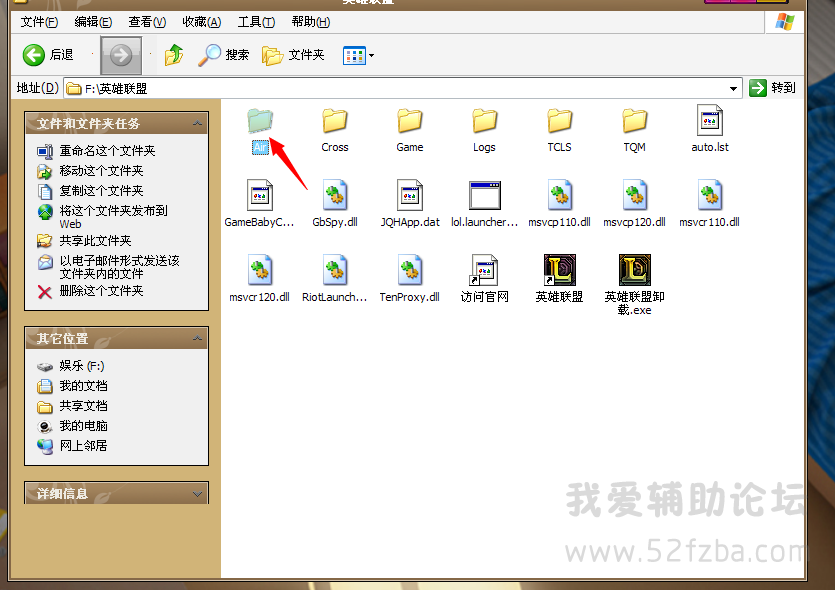Open the 帮助(H) menu
Image resolution: width=835 pixels, height=590 pixels.
(310, 22)
